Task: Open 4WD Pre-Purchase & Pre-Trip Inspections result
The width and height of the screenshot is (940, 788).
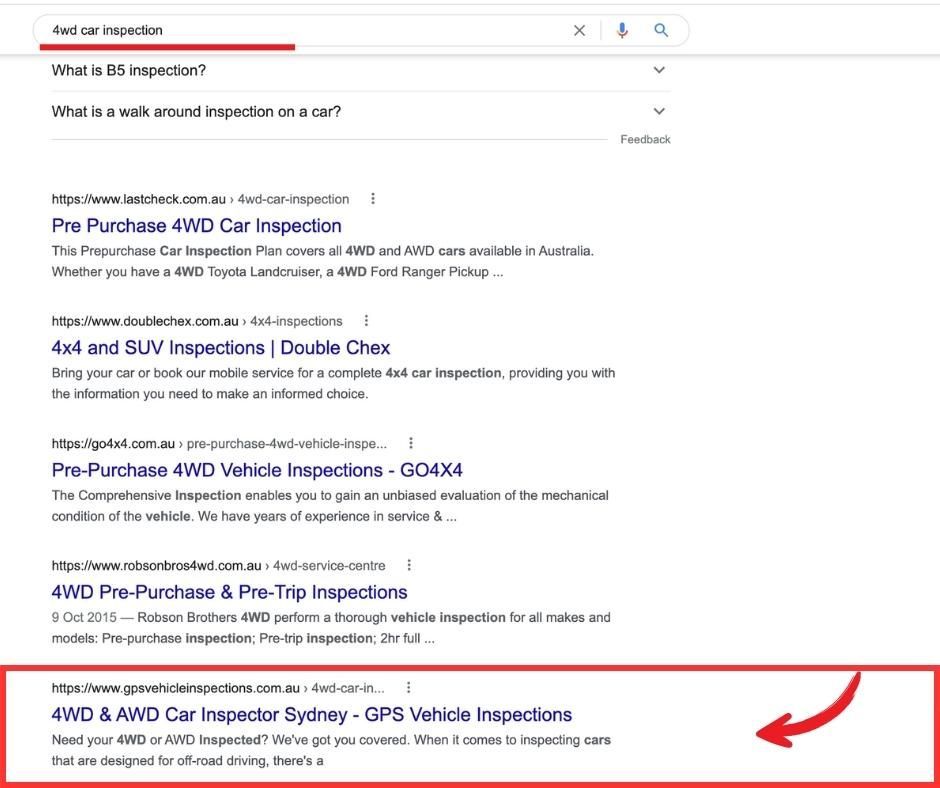Action: click(x=230, y=592)
